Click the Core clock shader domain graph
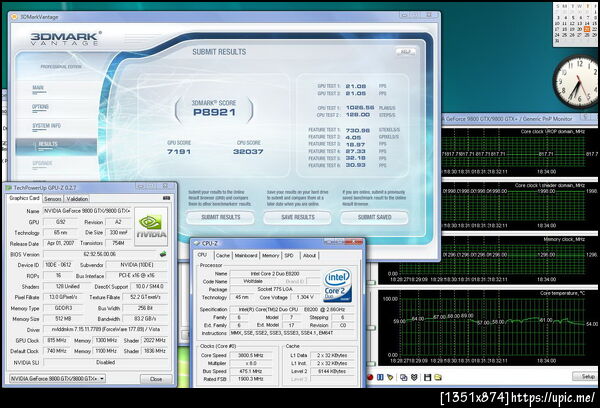600x408 pixels. [518, 206]
